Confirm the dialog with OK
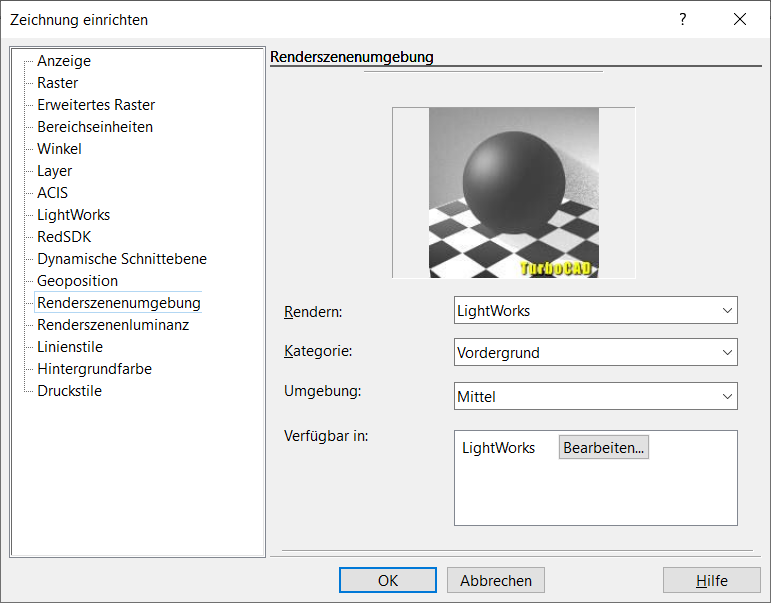The height and width of the screenshot is (603, 771). (387, 580)
